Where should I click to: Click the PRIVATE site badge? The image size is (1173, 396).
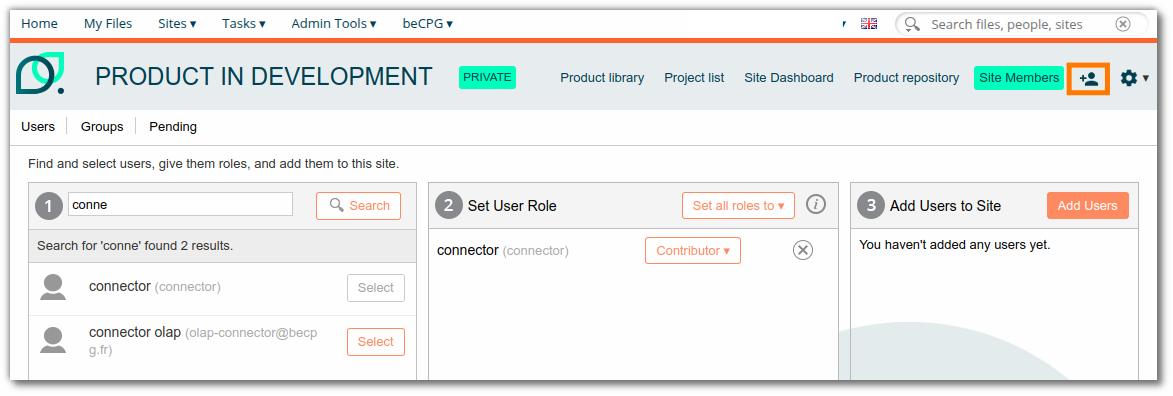pos(487,77)
